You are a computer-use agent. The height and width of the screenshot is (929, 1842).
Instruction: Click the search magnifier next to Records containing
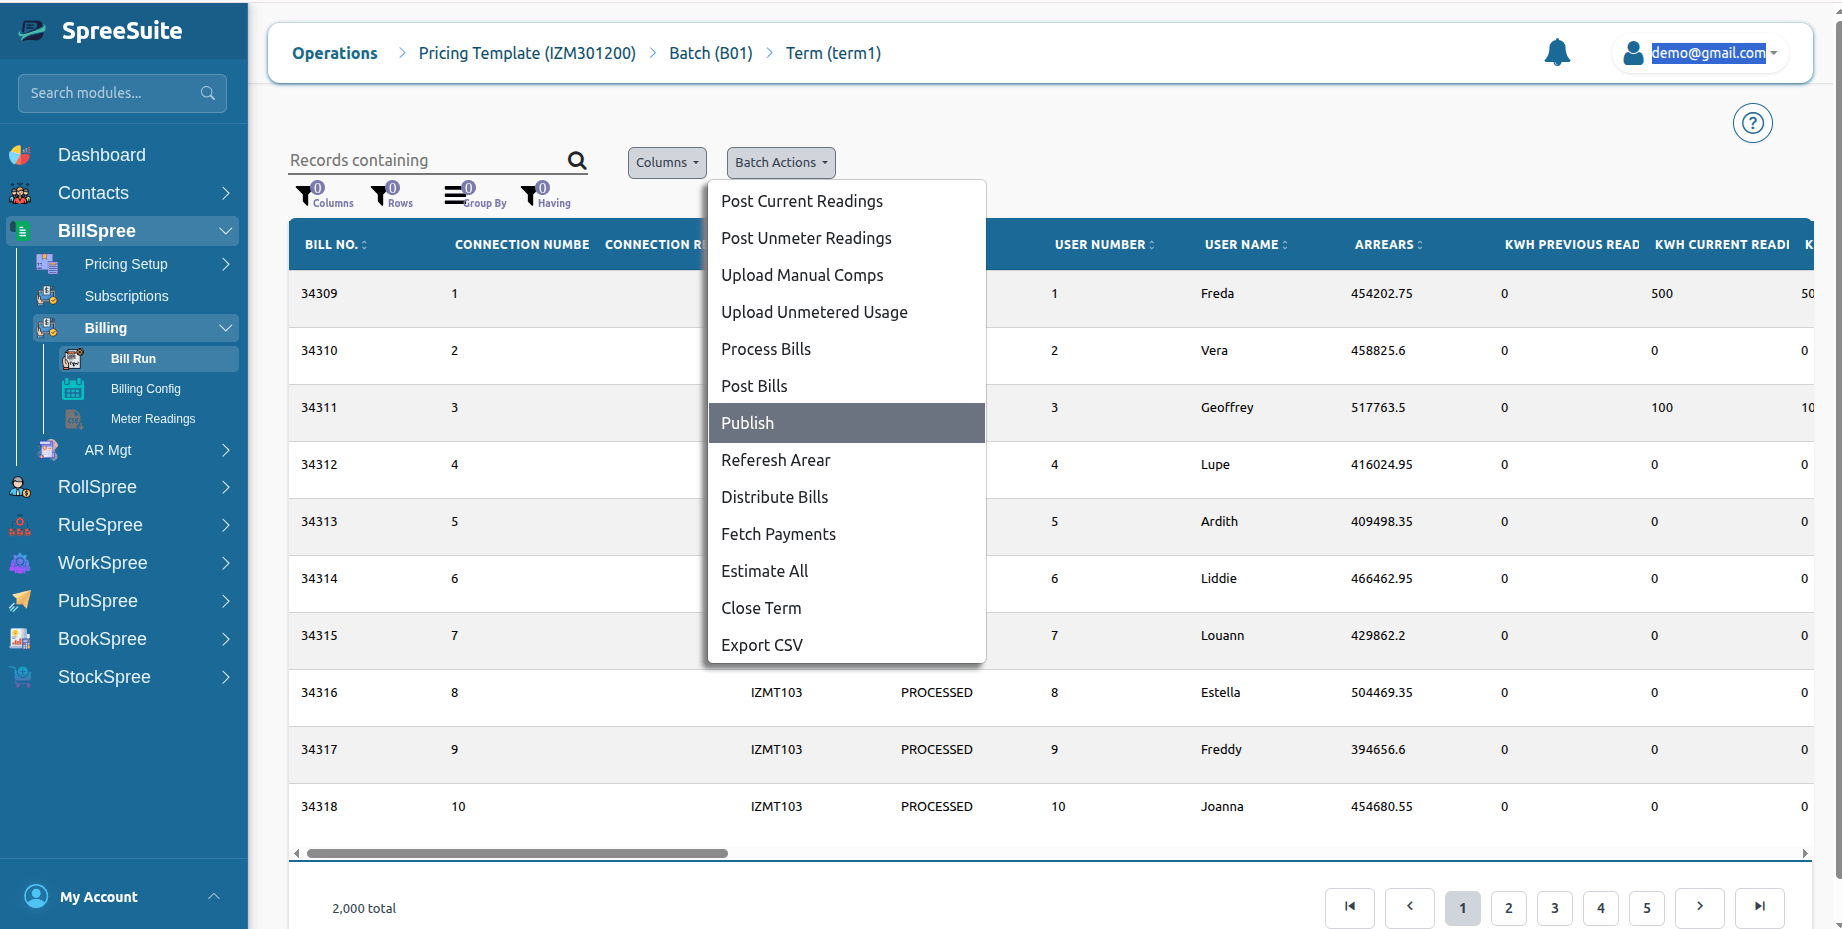tap(577, 160)
